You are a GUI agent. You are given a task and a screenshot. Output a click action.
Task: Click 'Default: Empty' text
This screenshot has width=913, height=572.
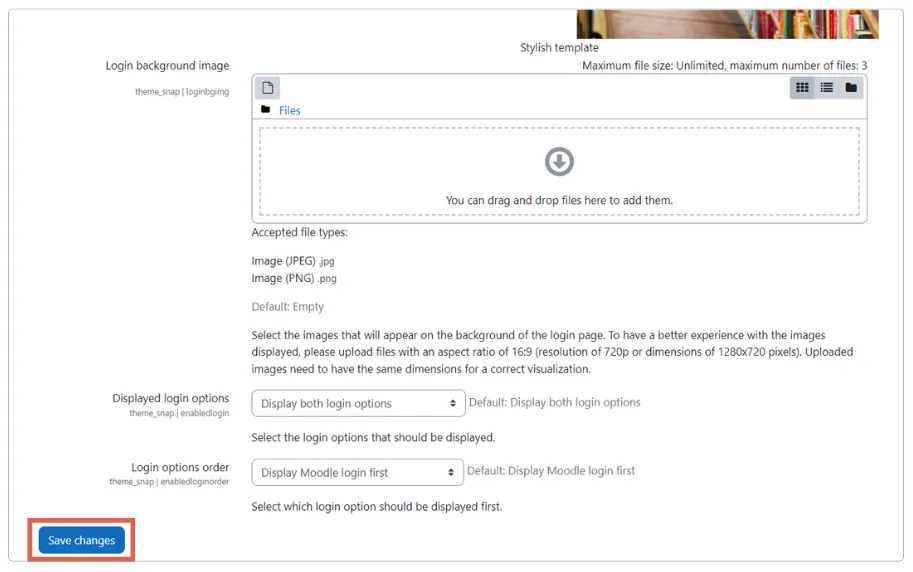coord(288,307)
